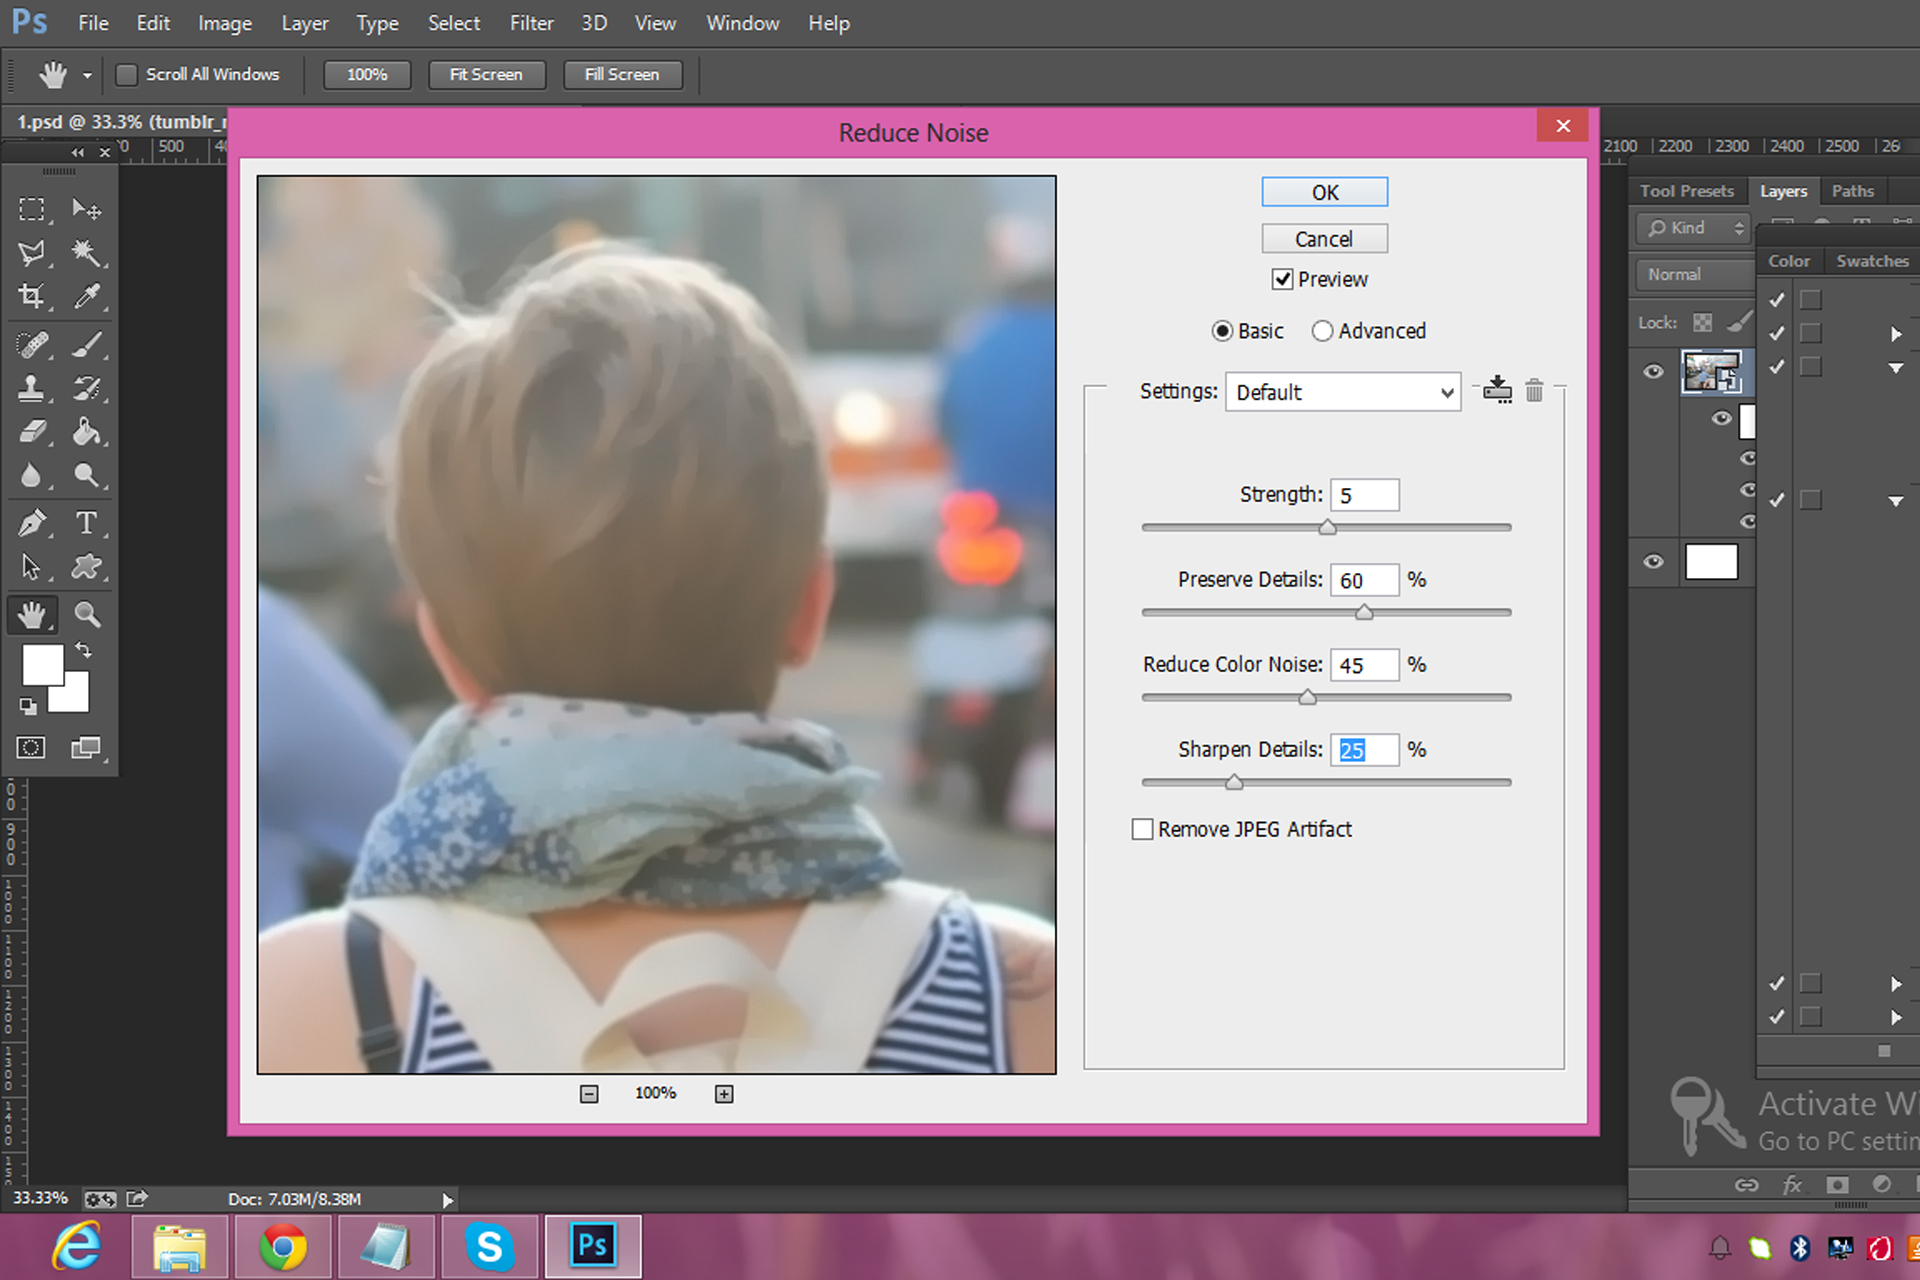
Task: Uncheck the Preview checkbox
Action: click(x=1282, y=280)
